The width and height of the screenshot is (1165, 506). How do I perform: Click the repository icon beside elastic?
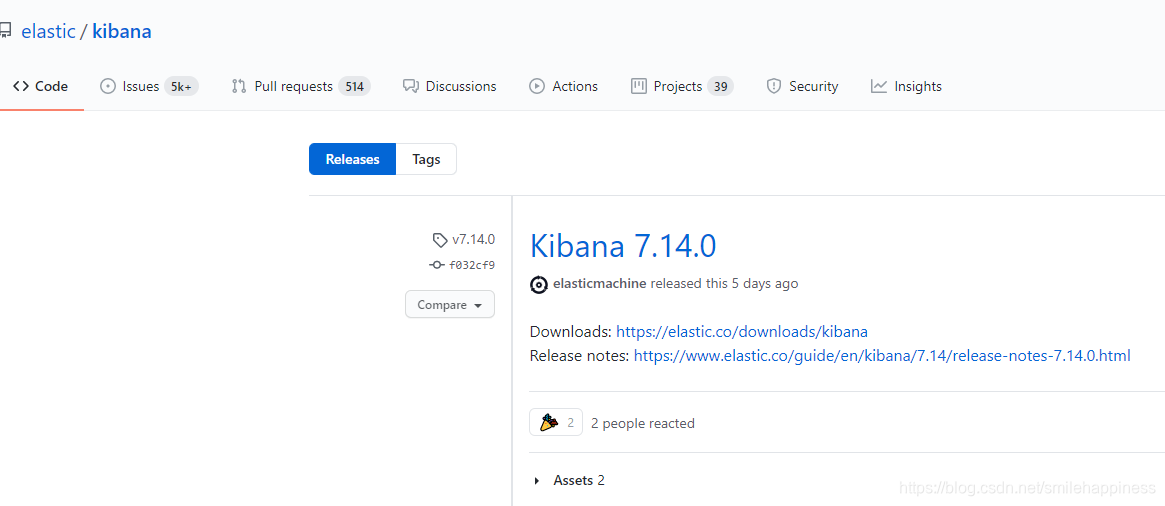5,32
